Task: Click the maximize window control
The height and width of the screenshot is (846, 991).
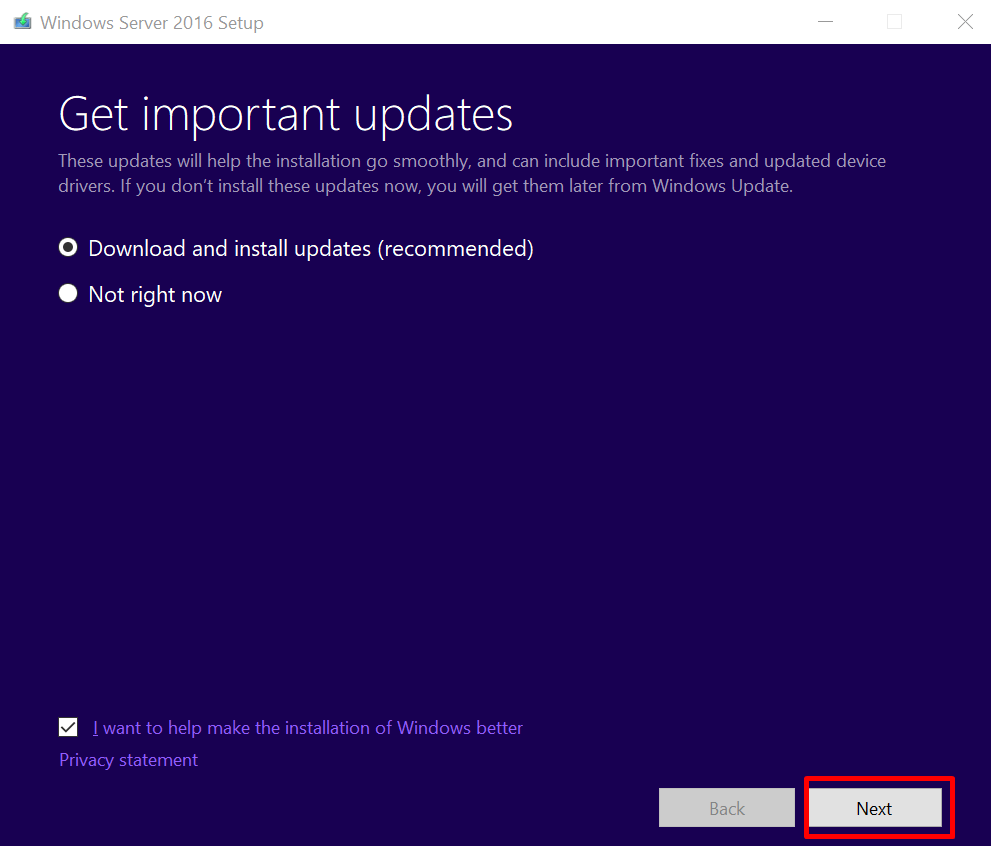Action: pyautogui.click(x=893, y=21)
